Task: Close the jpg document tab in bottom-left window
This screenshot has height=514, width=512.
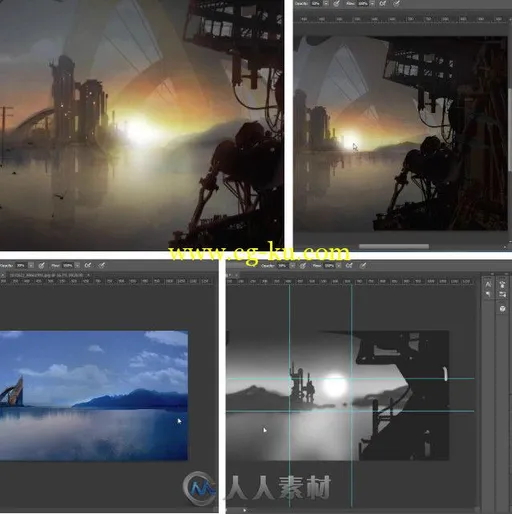Action: (x=88, y=275)
